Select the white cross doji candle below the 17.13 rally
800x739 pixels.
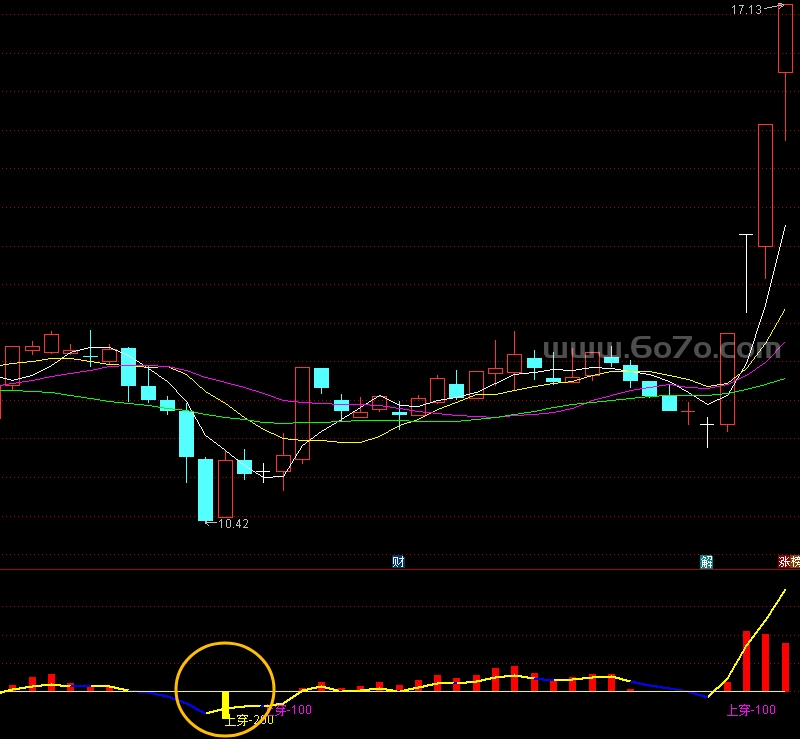tap(707, 431)
